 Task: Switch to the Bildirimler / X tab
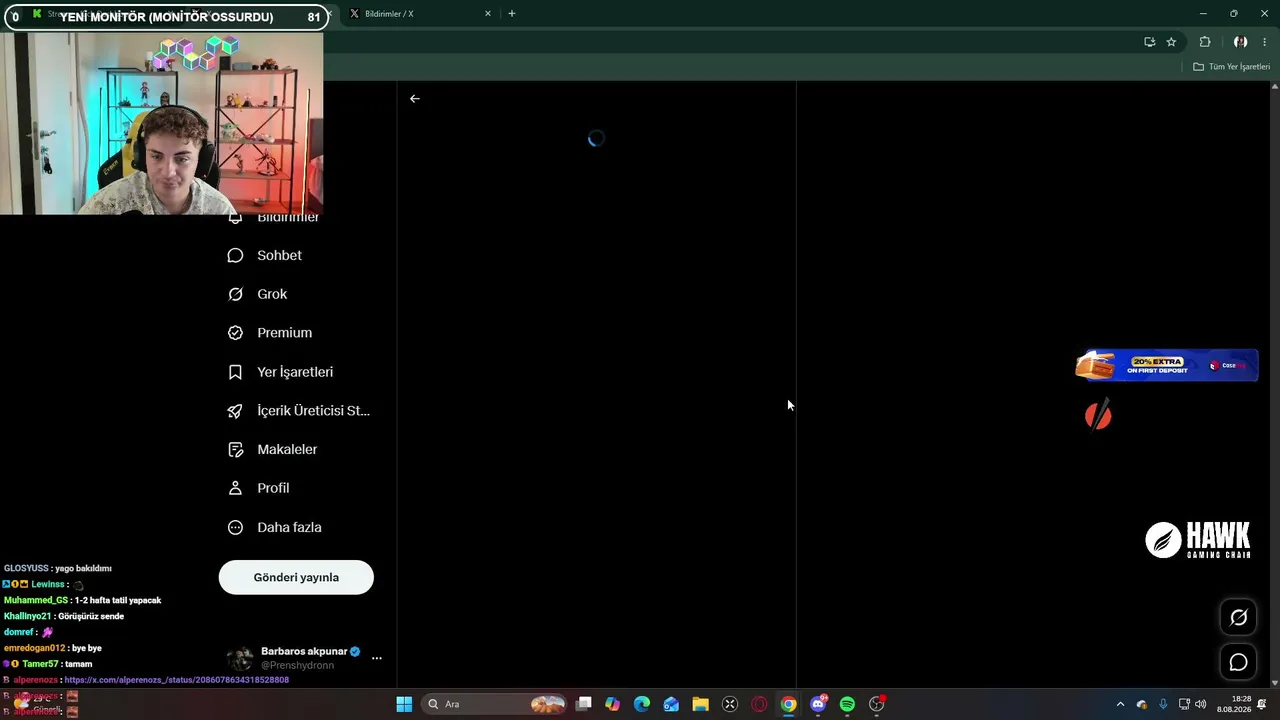point(420,14)
